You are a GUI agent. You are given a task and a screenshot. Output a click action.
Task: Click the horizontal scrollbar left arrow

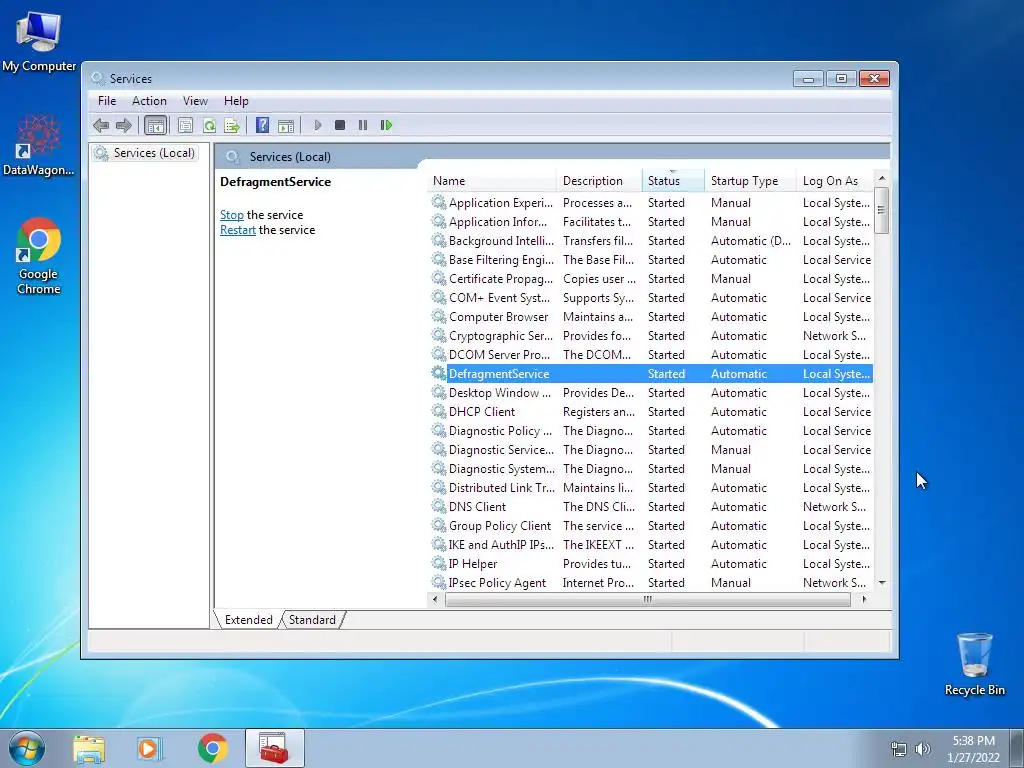[435, 599]
